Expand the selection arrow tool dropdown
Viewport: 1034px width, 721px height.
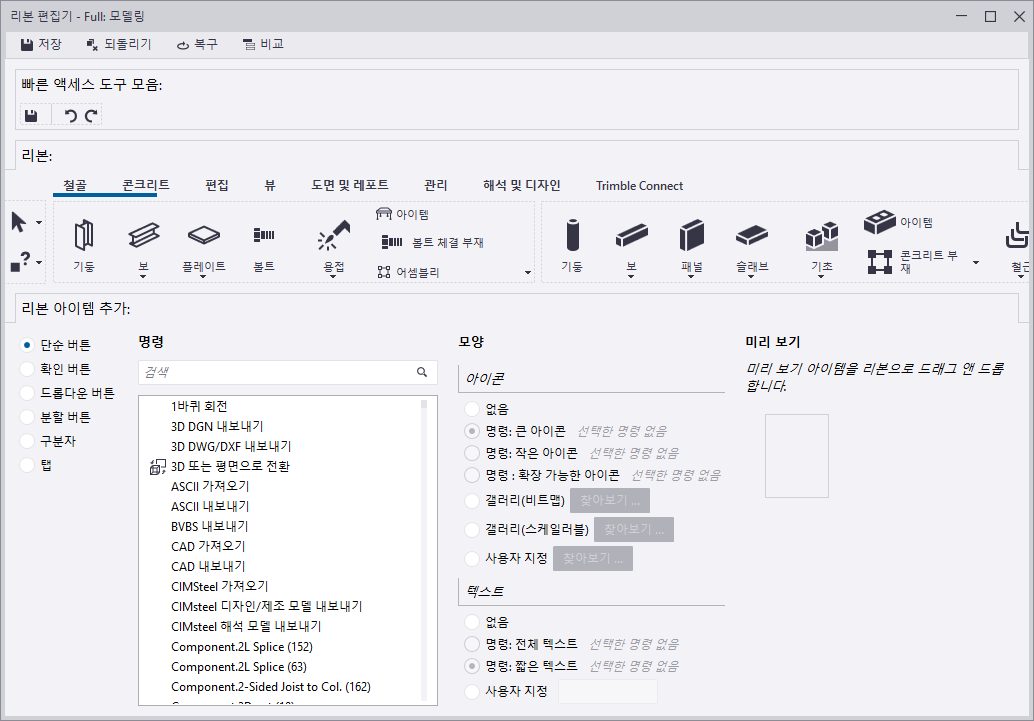pyautogui.click(x=39, y=222)
